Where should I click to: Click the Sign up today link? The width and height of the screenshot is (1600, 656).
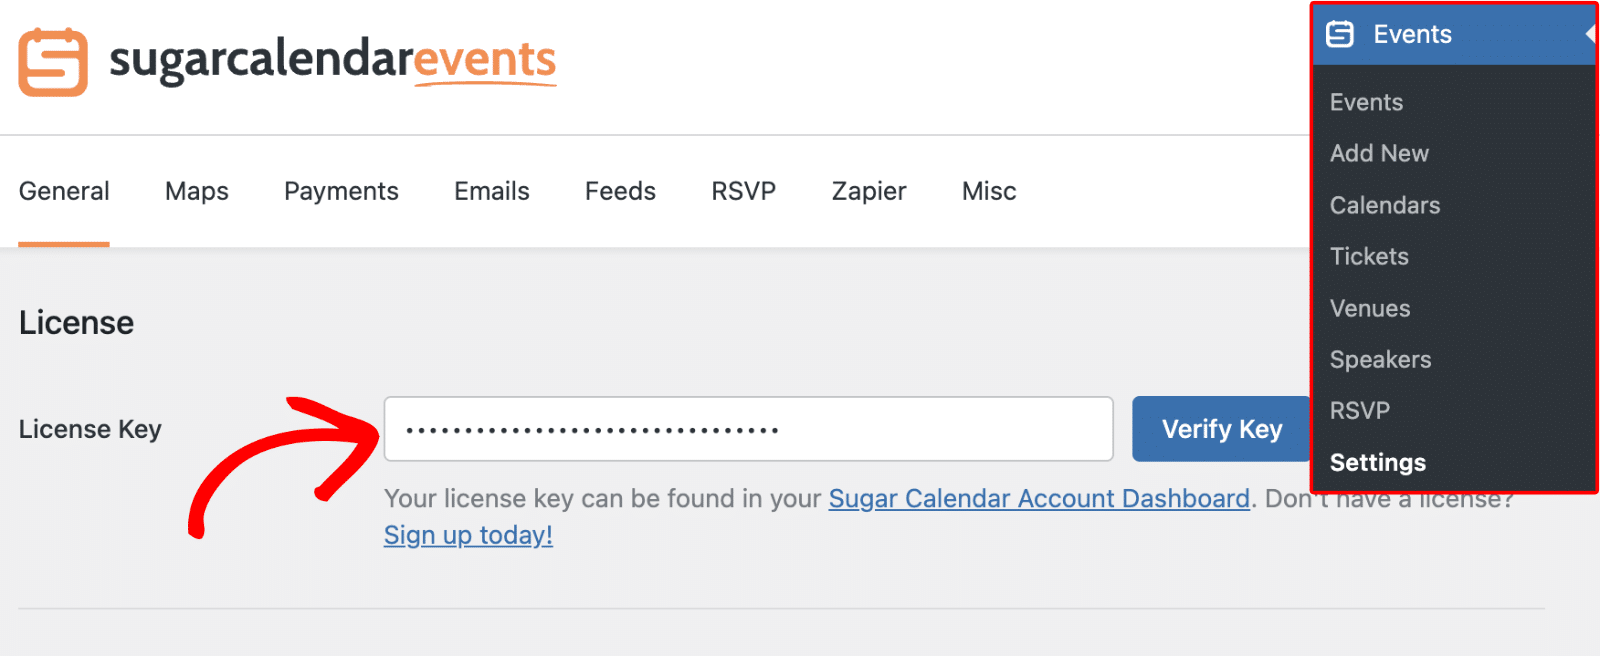pyautogui.click(x=468, y=535)
